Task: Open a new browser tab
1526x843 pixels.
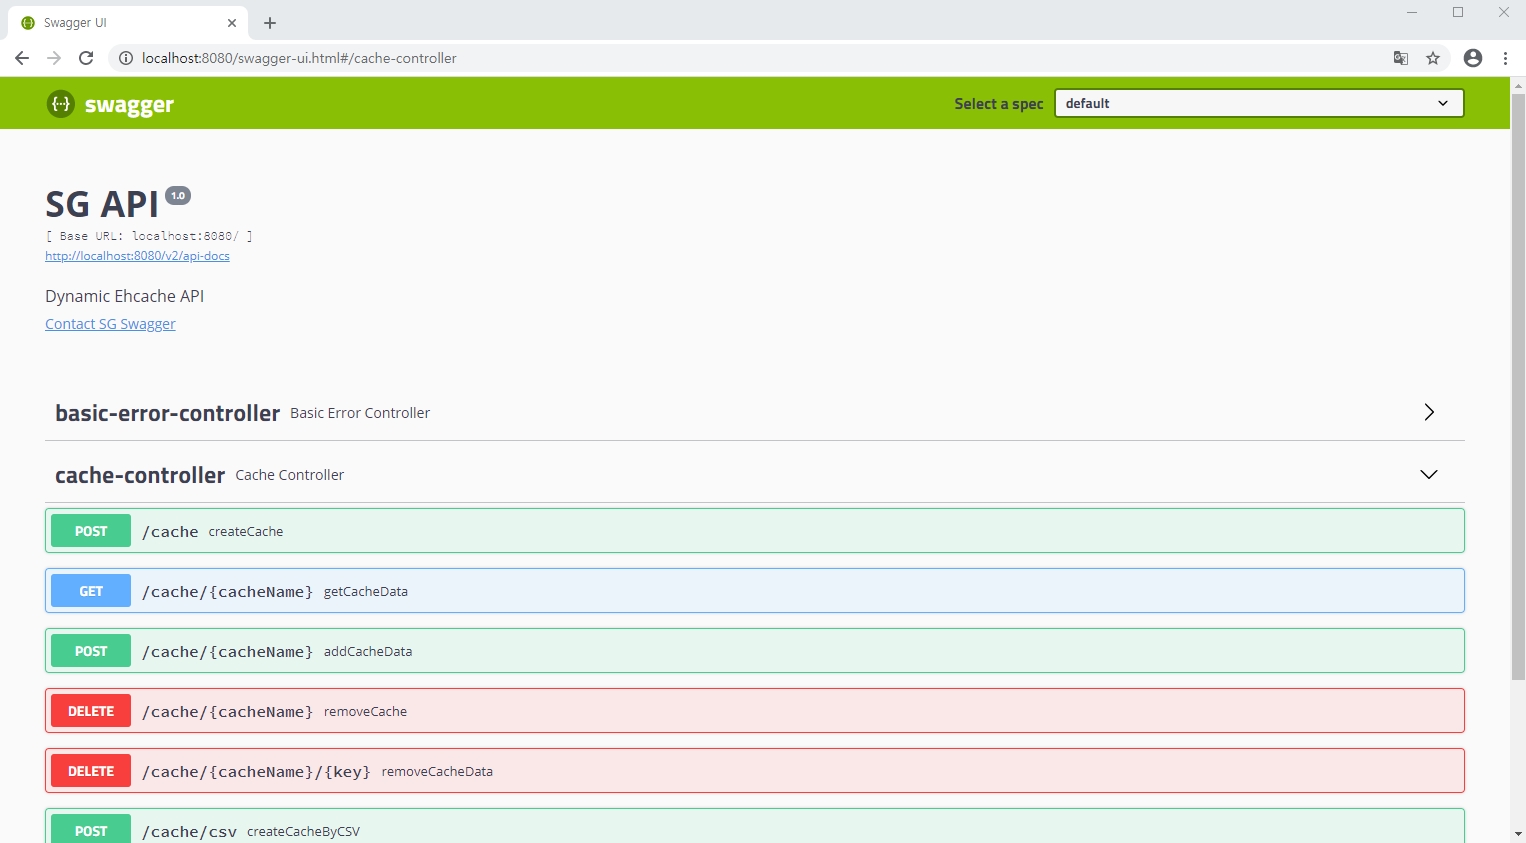Action: 270,23
